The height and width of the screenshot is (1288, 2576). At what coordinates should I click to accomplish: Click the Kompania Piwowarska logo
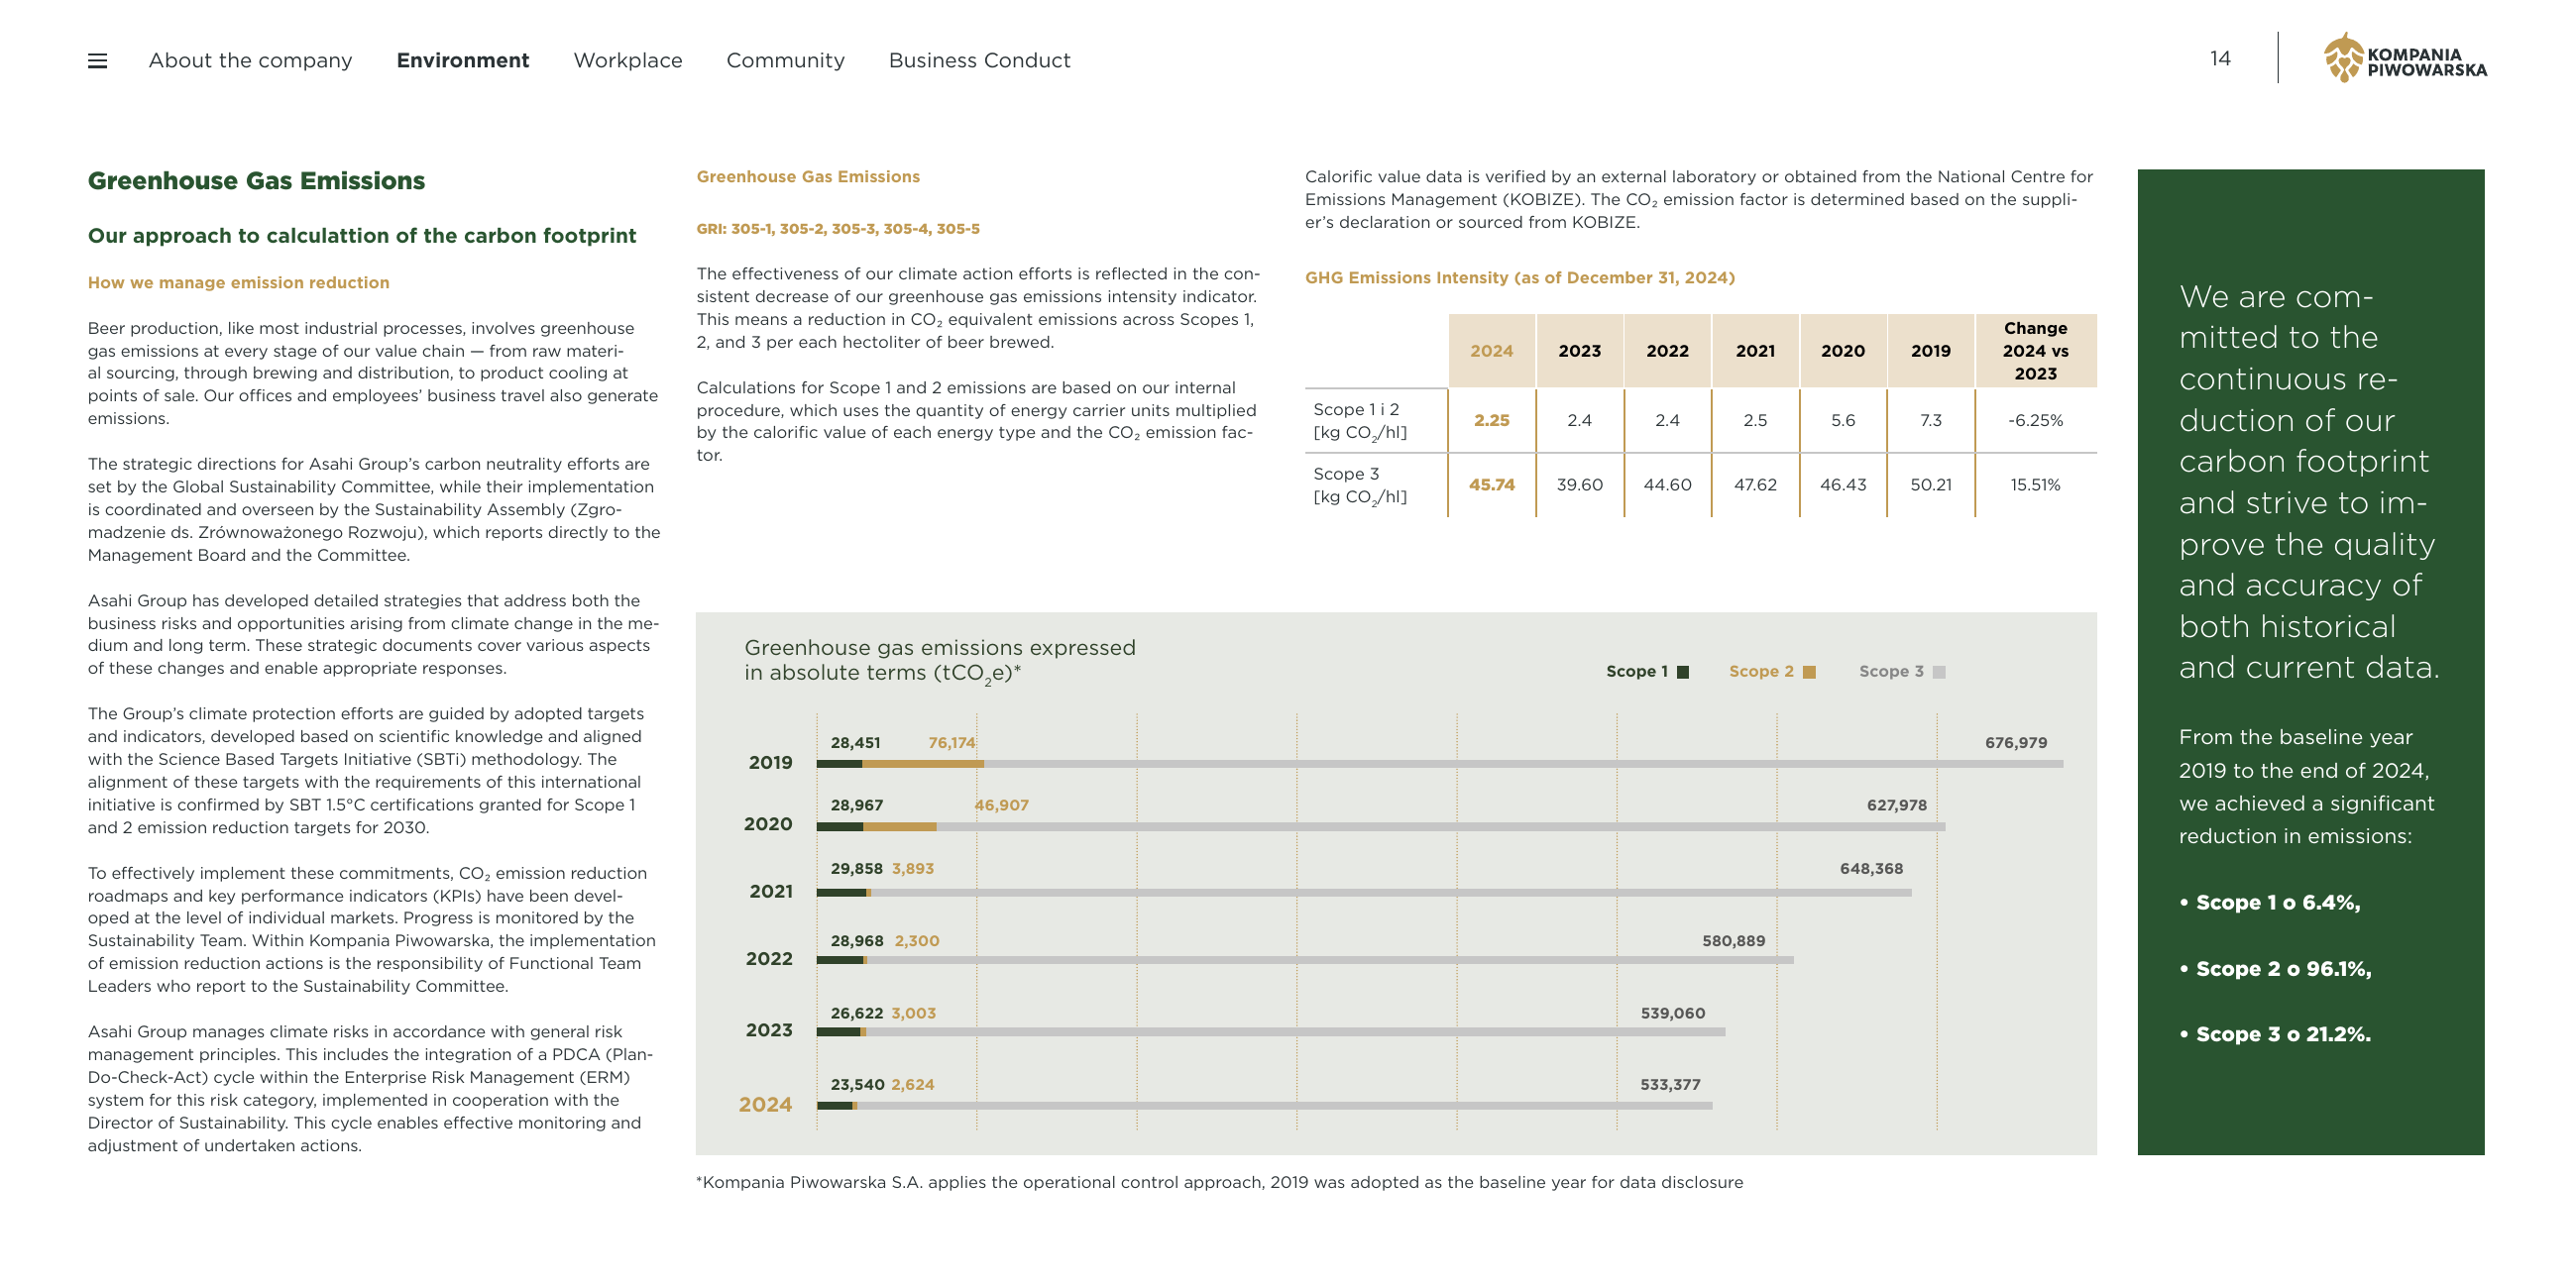tap(2405, 58)
